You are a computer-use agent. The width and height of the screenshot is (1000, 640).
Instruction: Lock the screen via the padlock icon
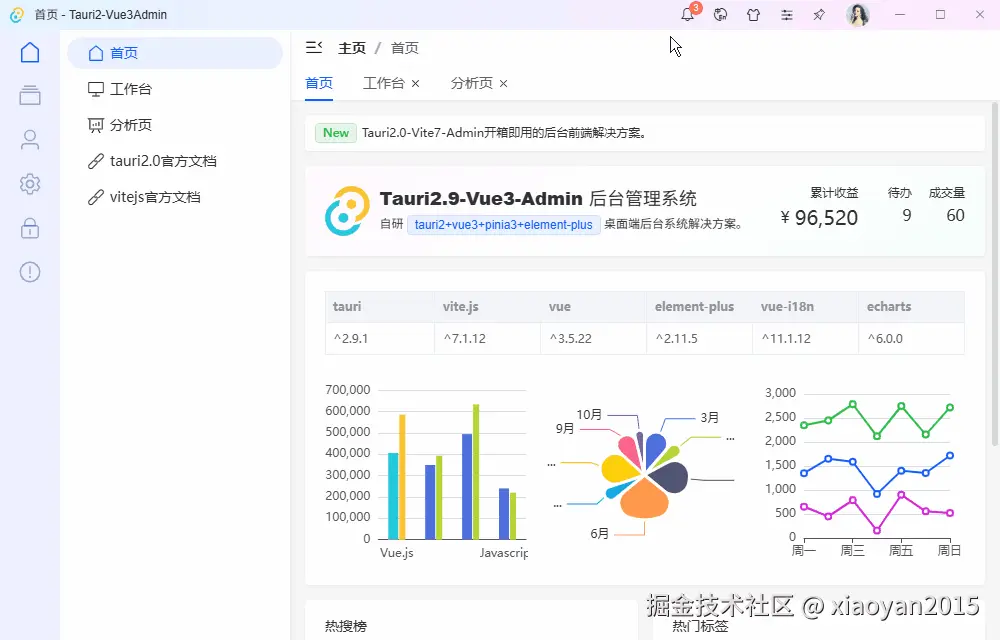click(29, 227)
